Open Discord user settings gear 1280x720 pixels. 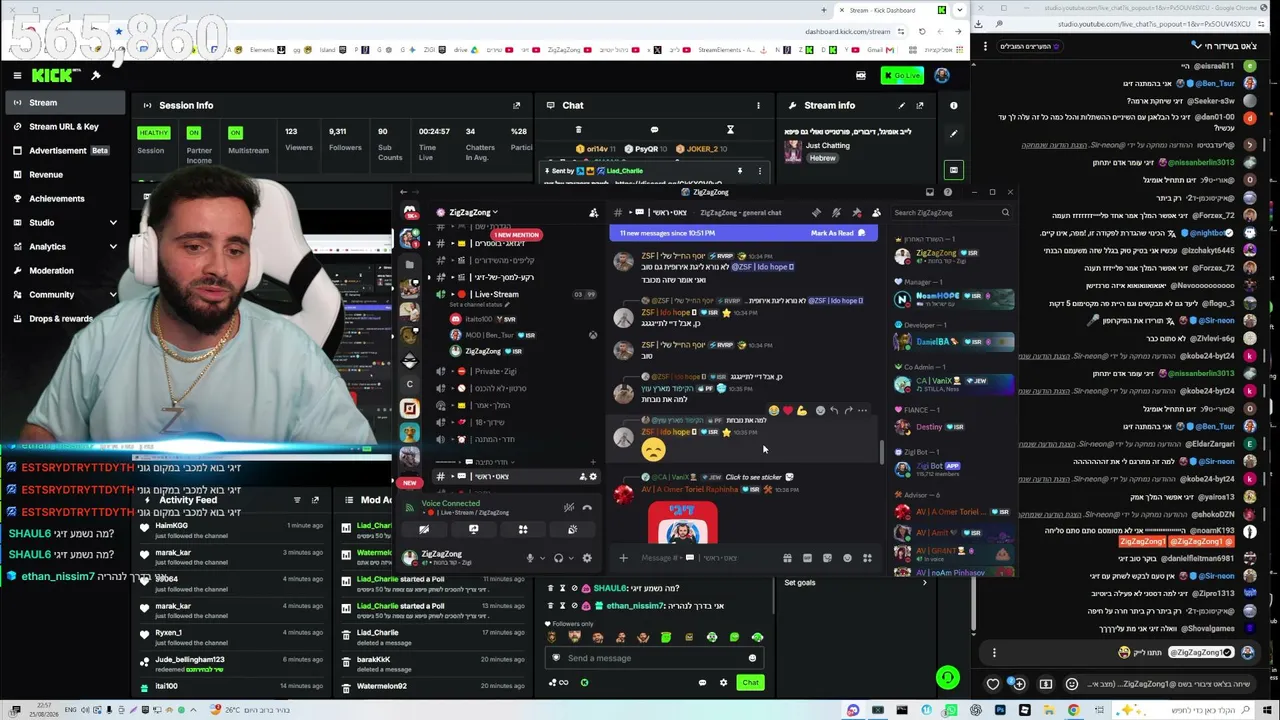[x=587, y=558]
